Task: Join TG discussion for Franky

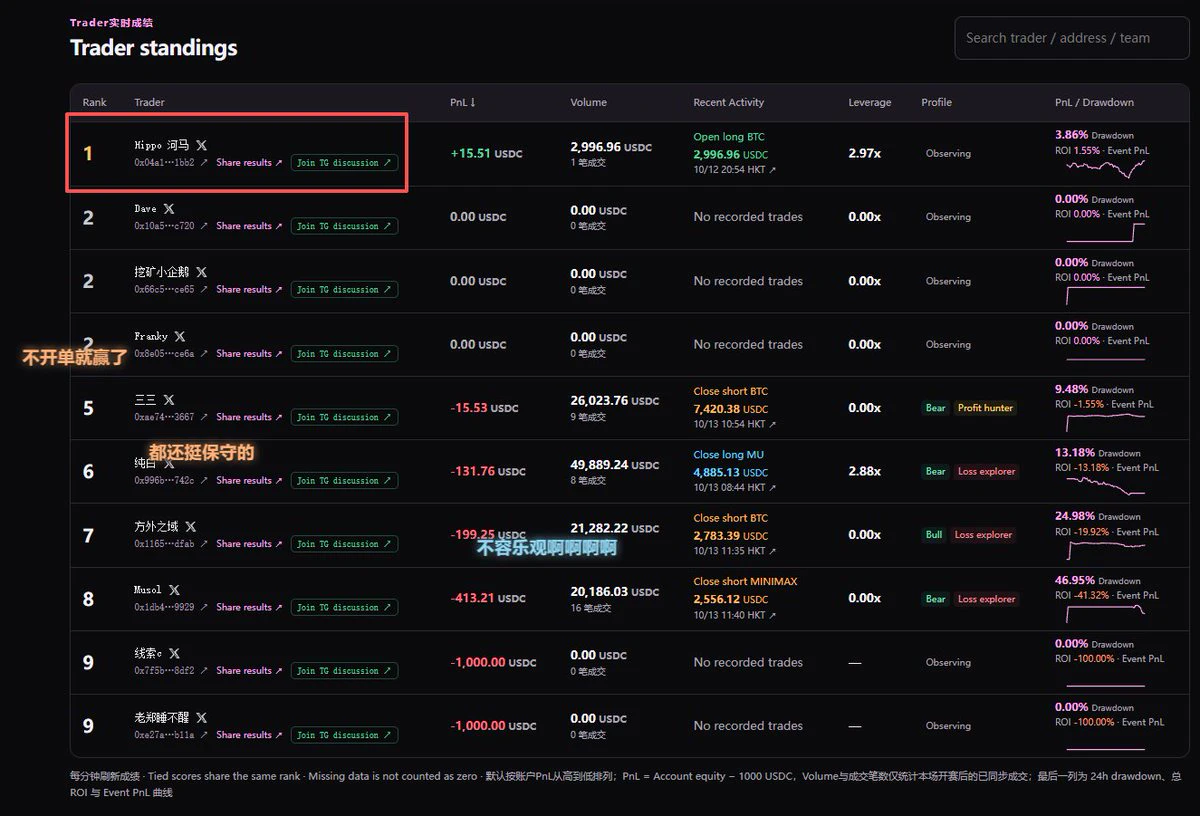Action: point(344,354)
